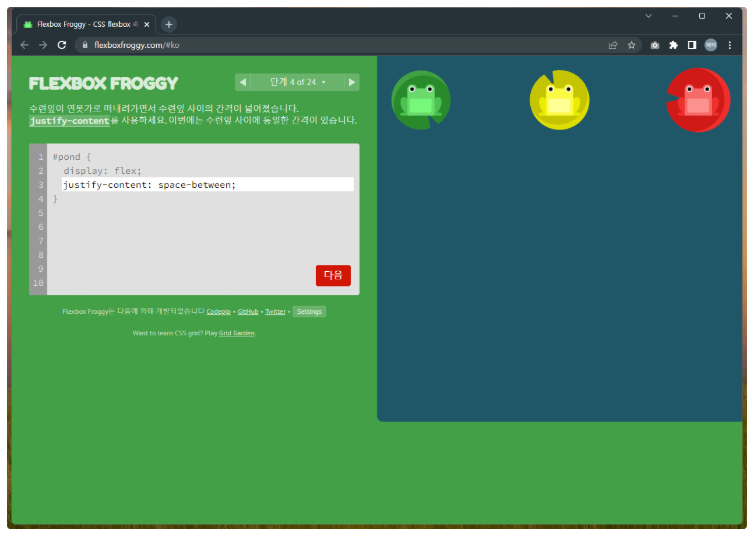This screenshot has width=751, height=533.
Task: Open the Settings button
Action: [x=309, y=312]
